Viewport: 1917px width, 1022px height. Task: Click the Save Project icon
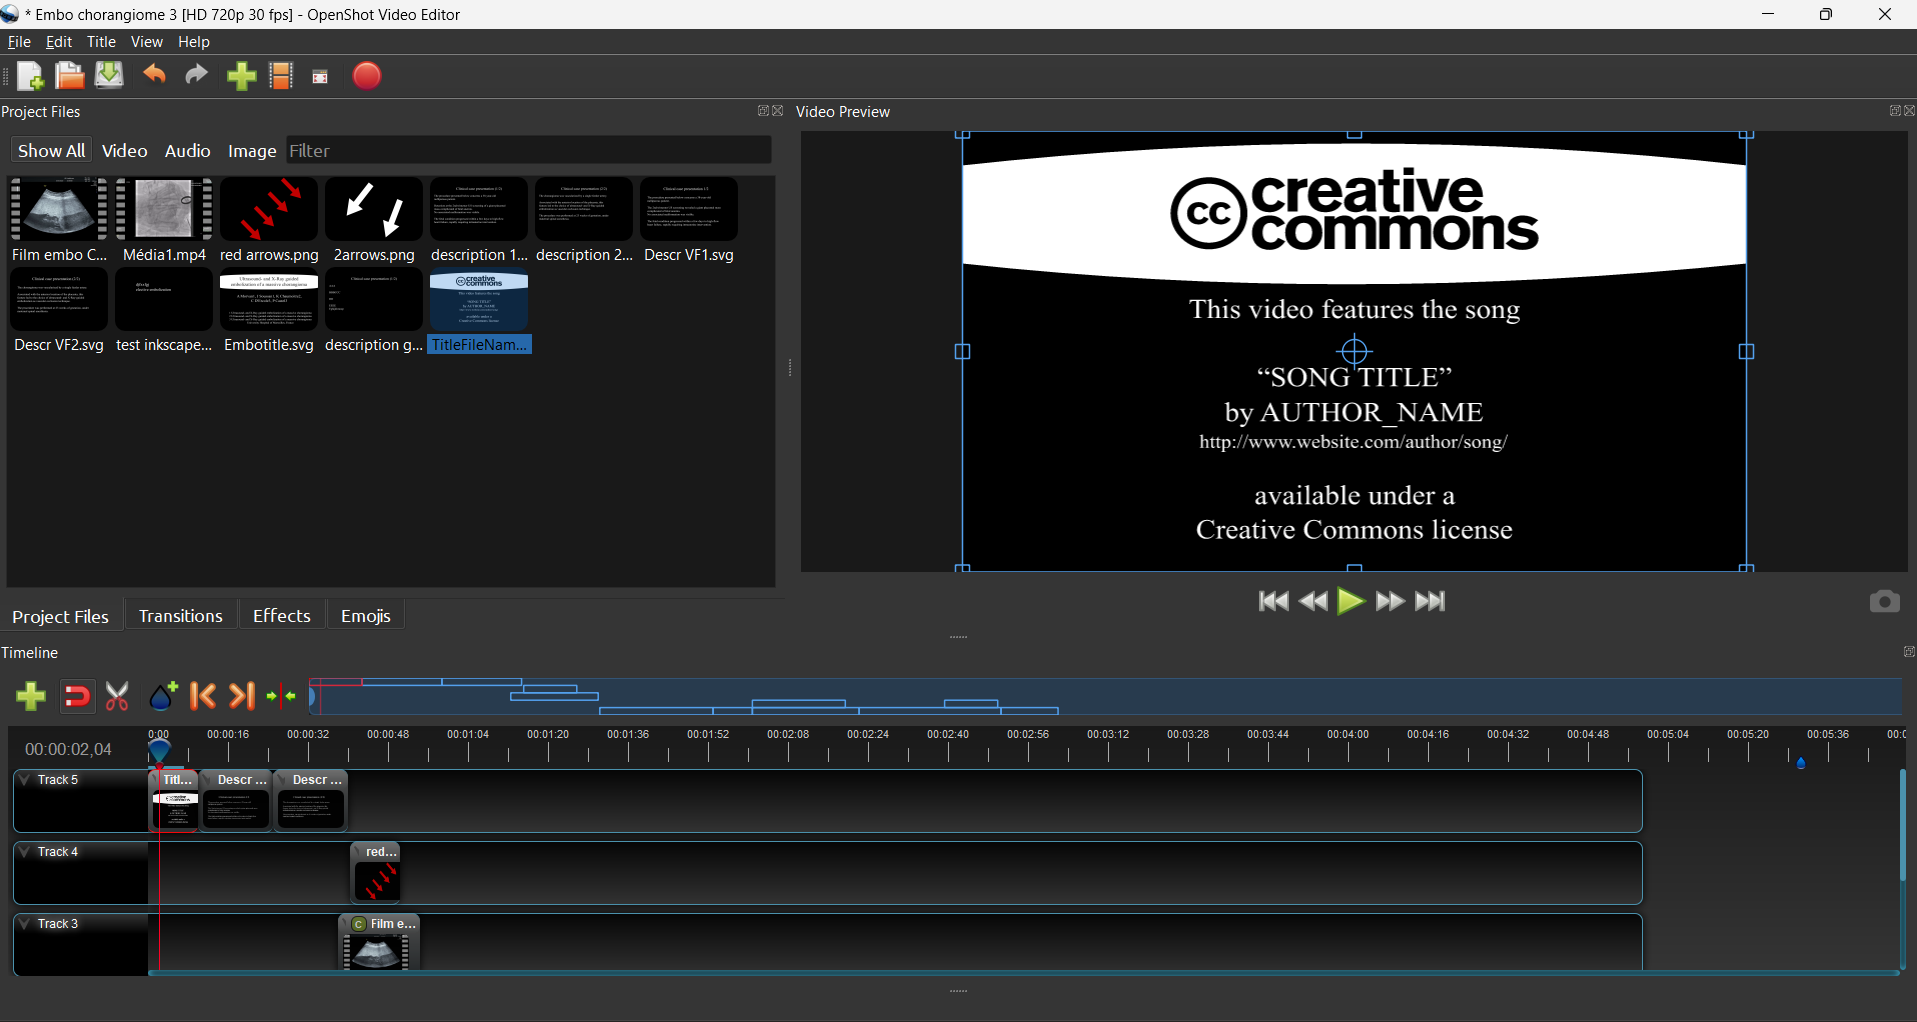pyautogui.click(x=108, y=76)
